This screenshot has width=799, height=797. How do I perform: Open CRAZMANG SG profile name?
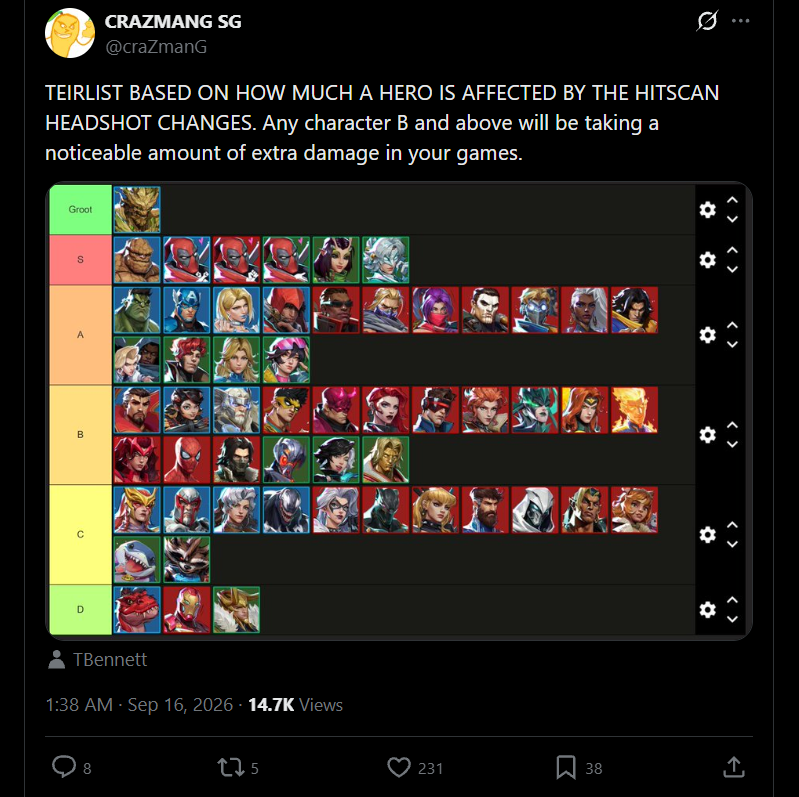173,21
